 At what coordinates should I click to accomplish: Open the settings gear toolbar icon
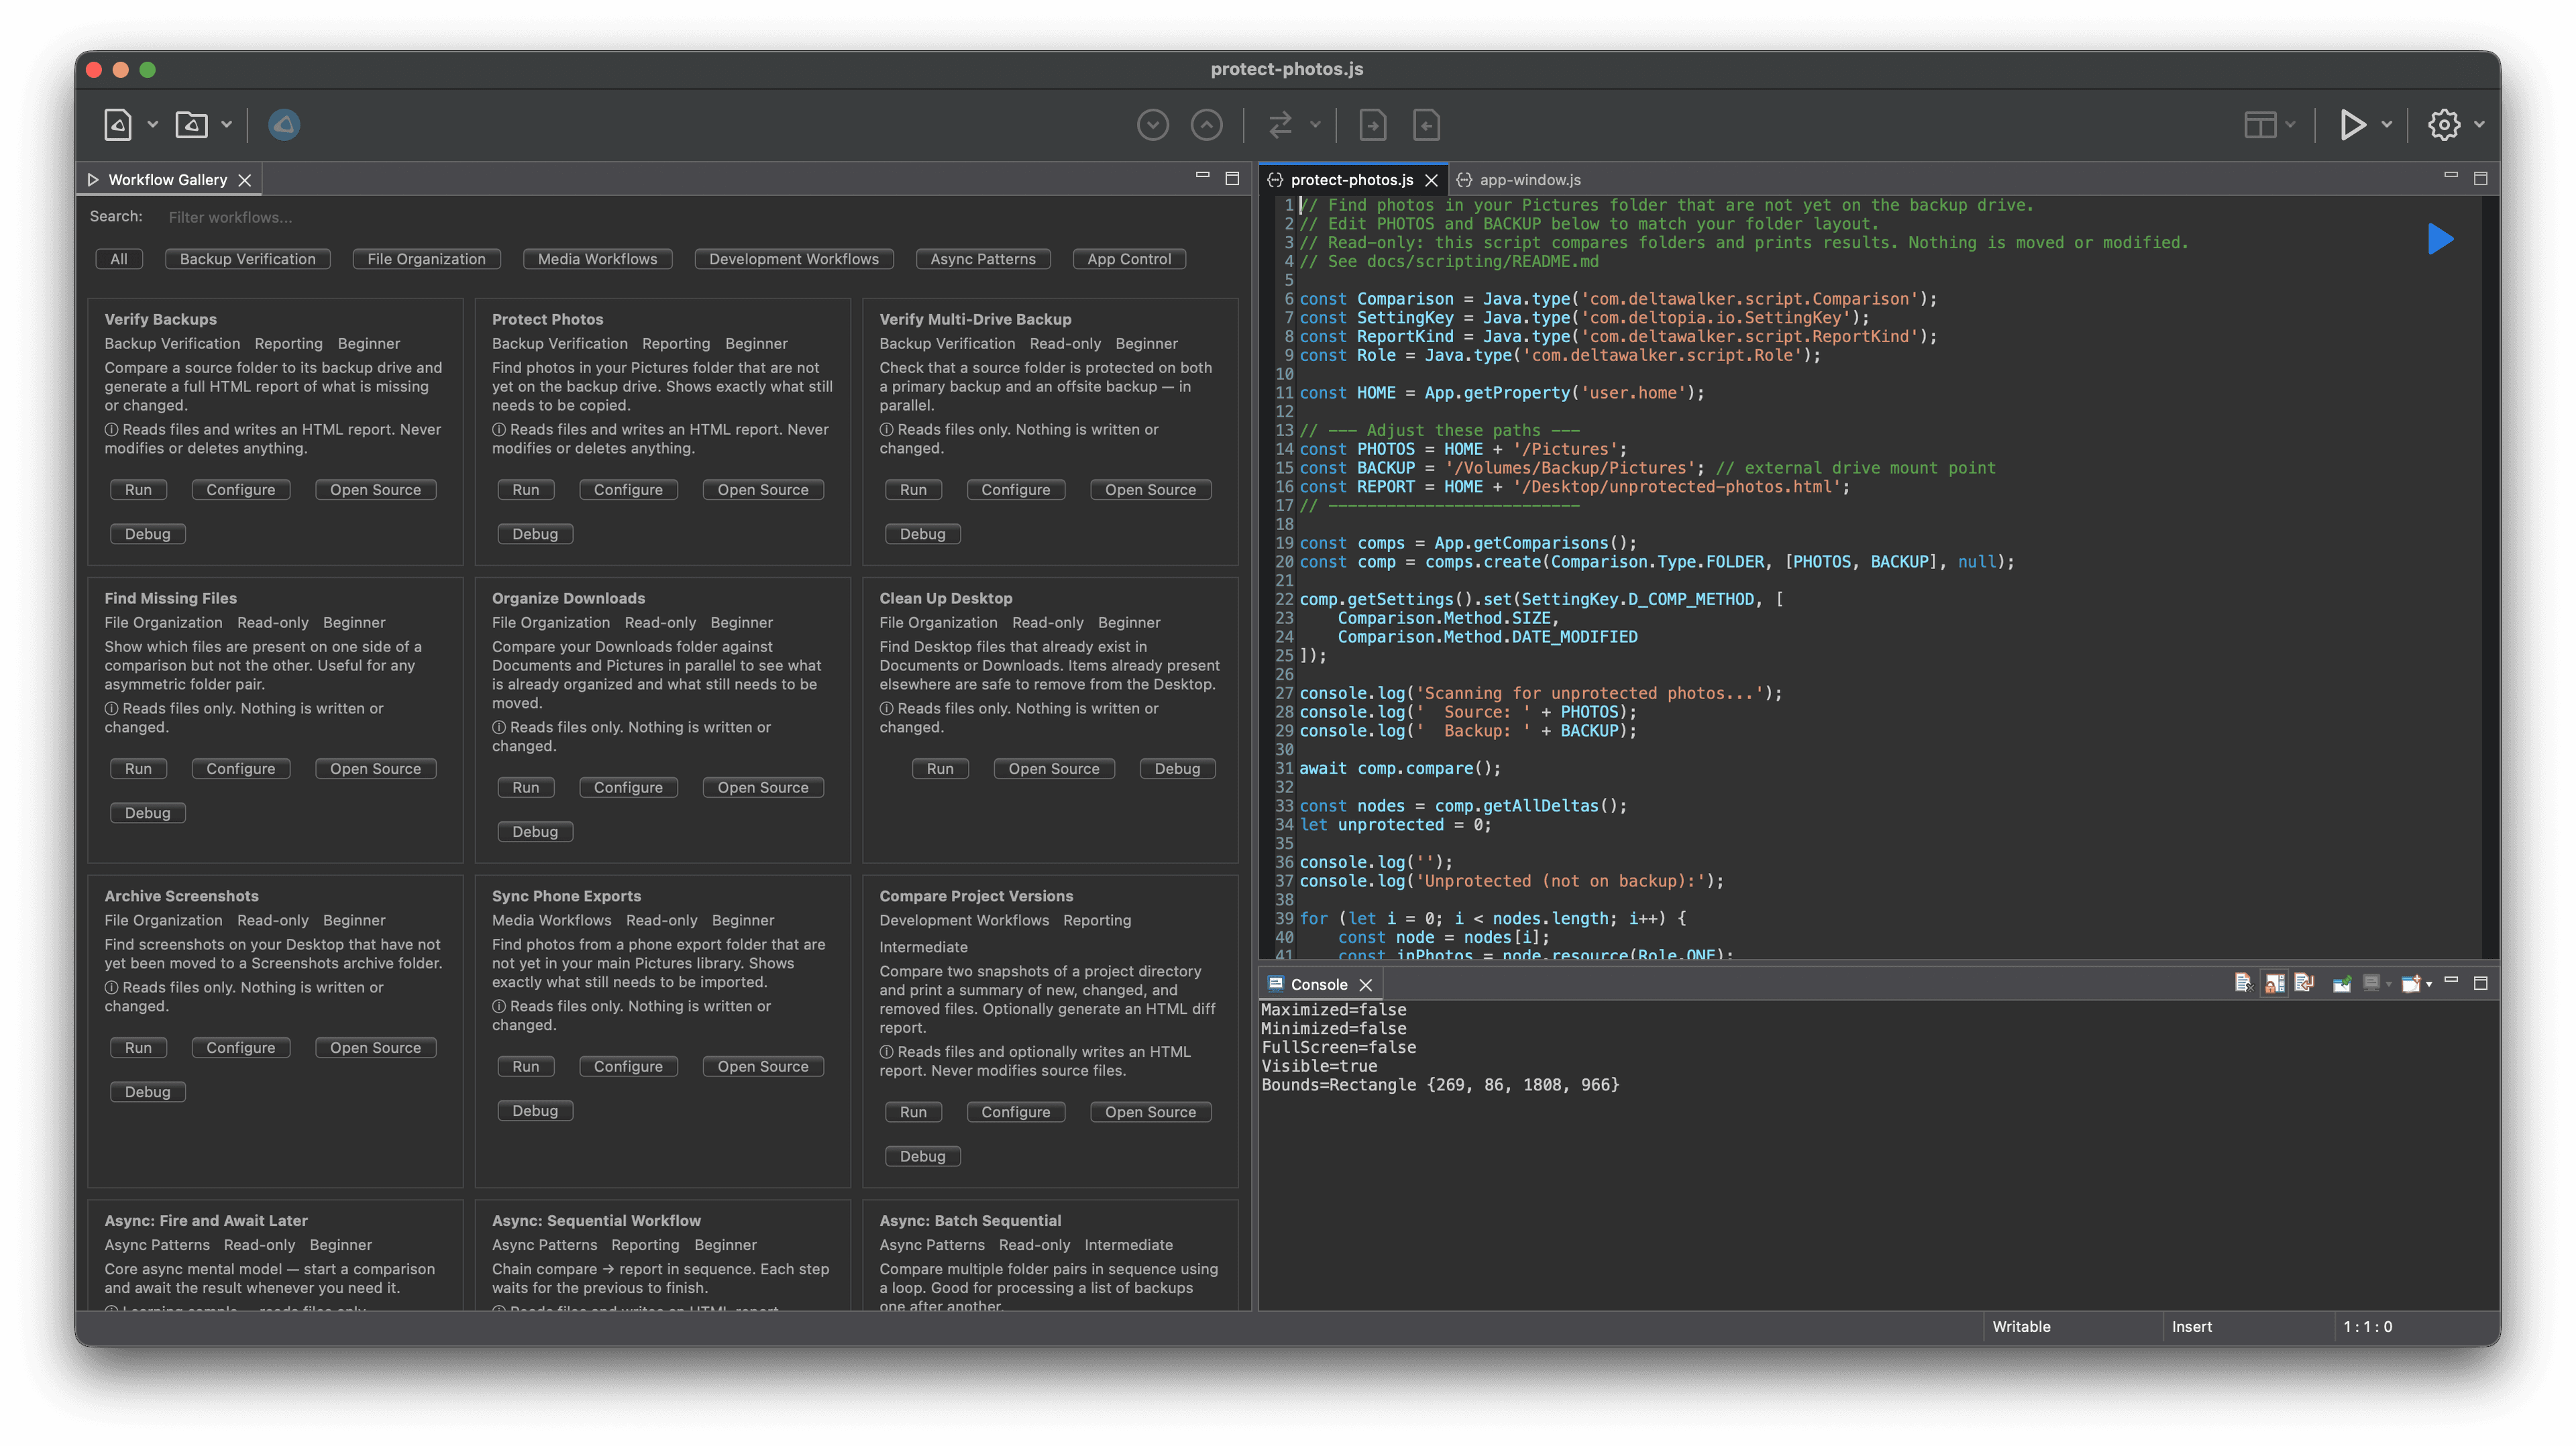point(2444,125)
